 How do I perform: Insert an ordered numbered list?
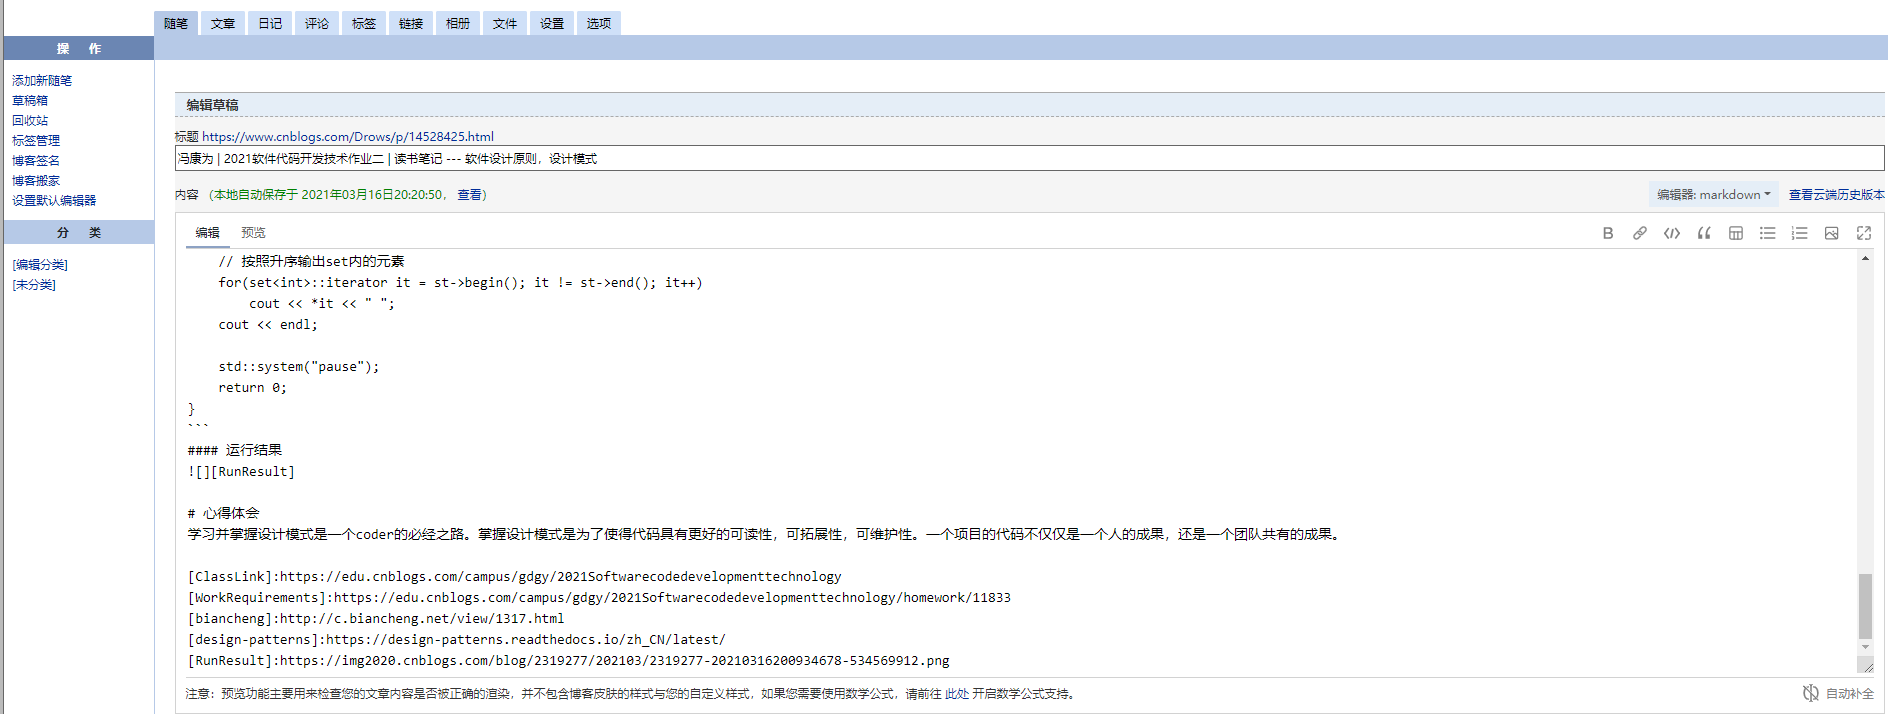[x=1800, y=233]
